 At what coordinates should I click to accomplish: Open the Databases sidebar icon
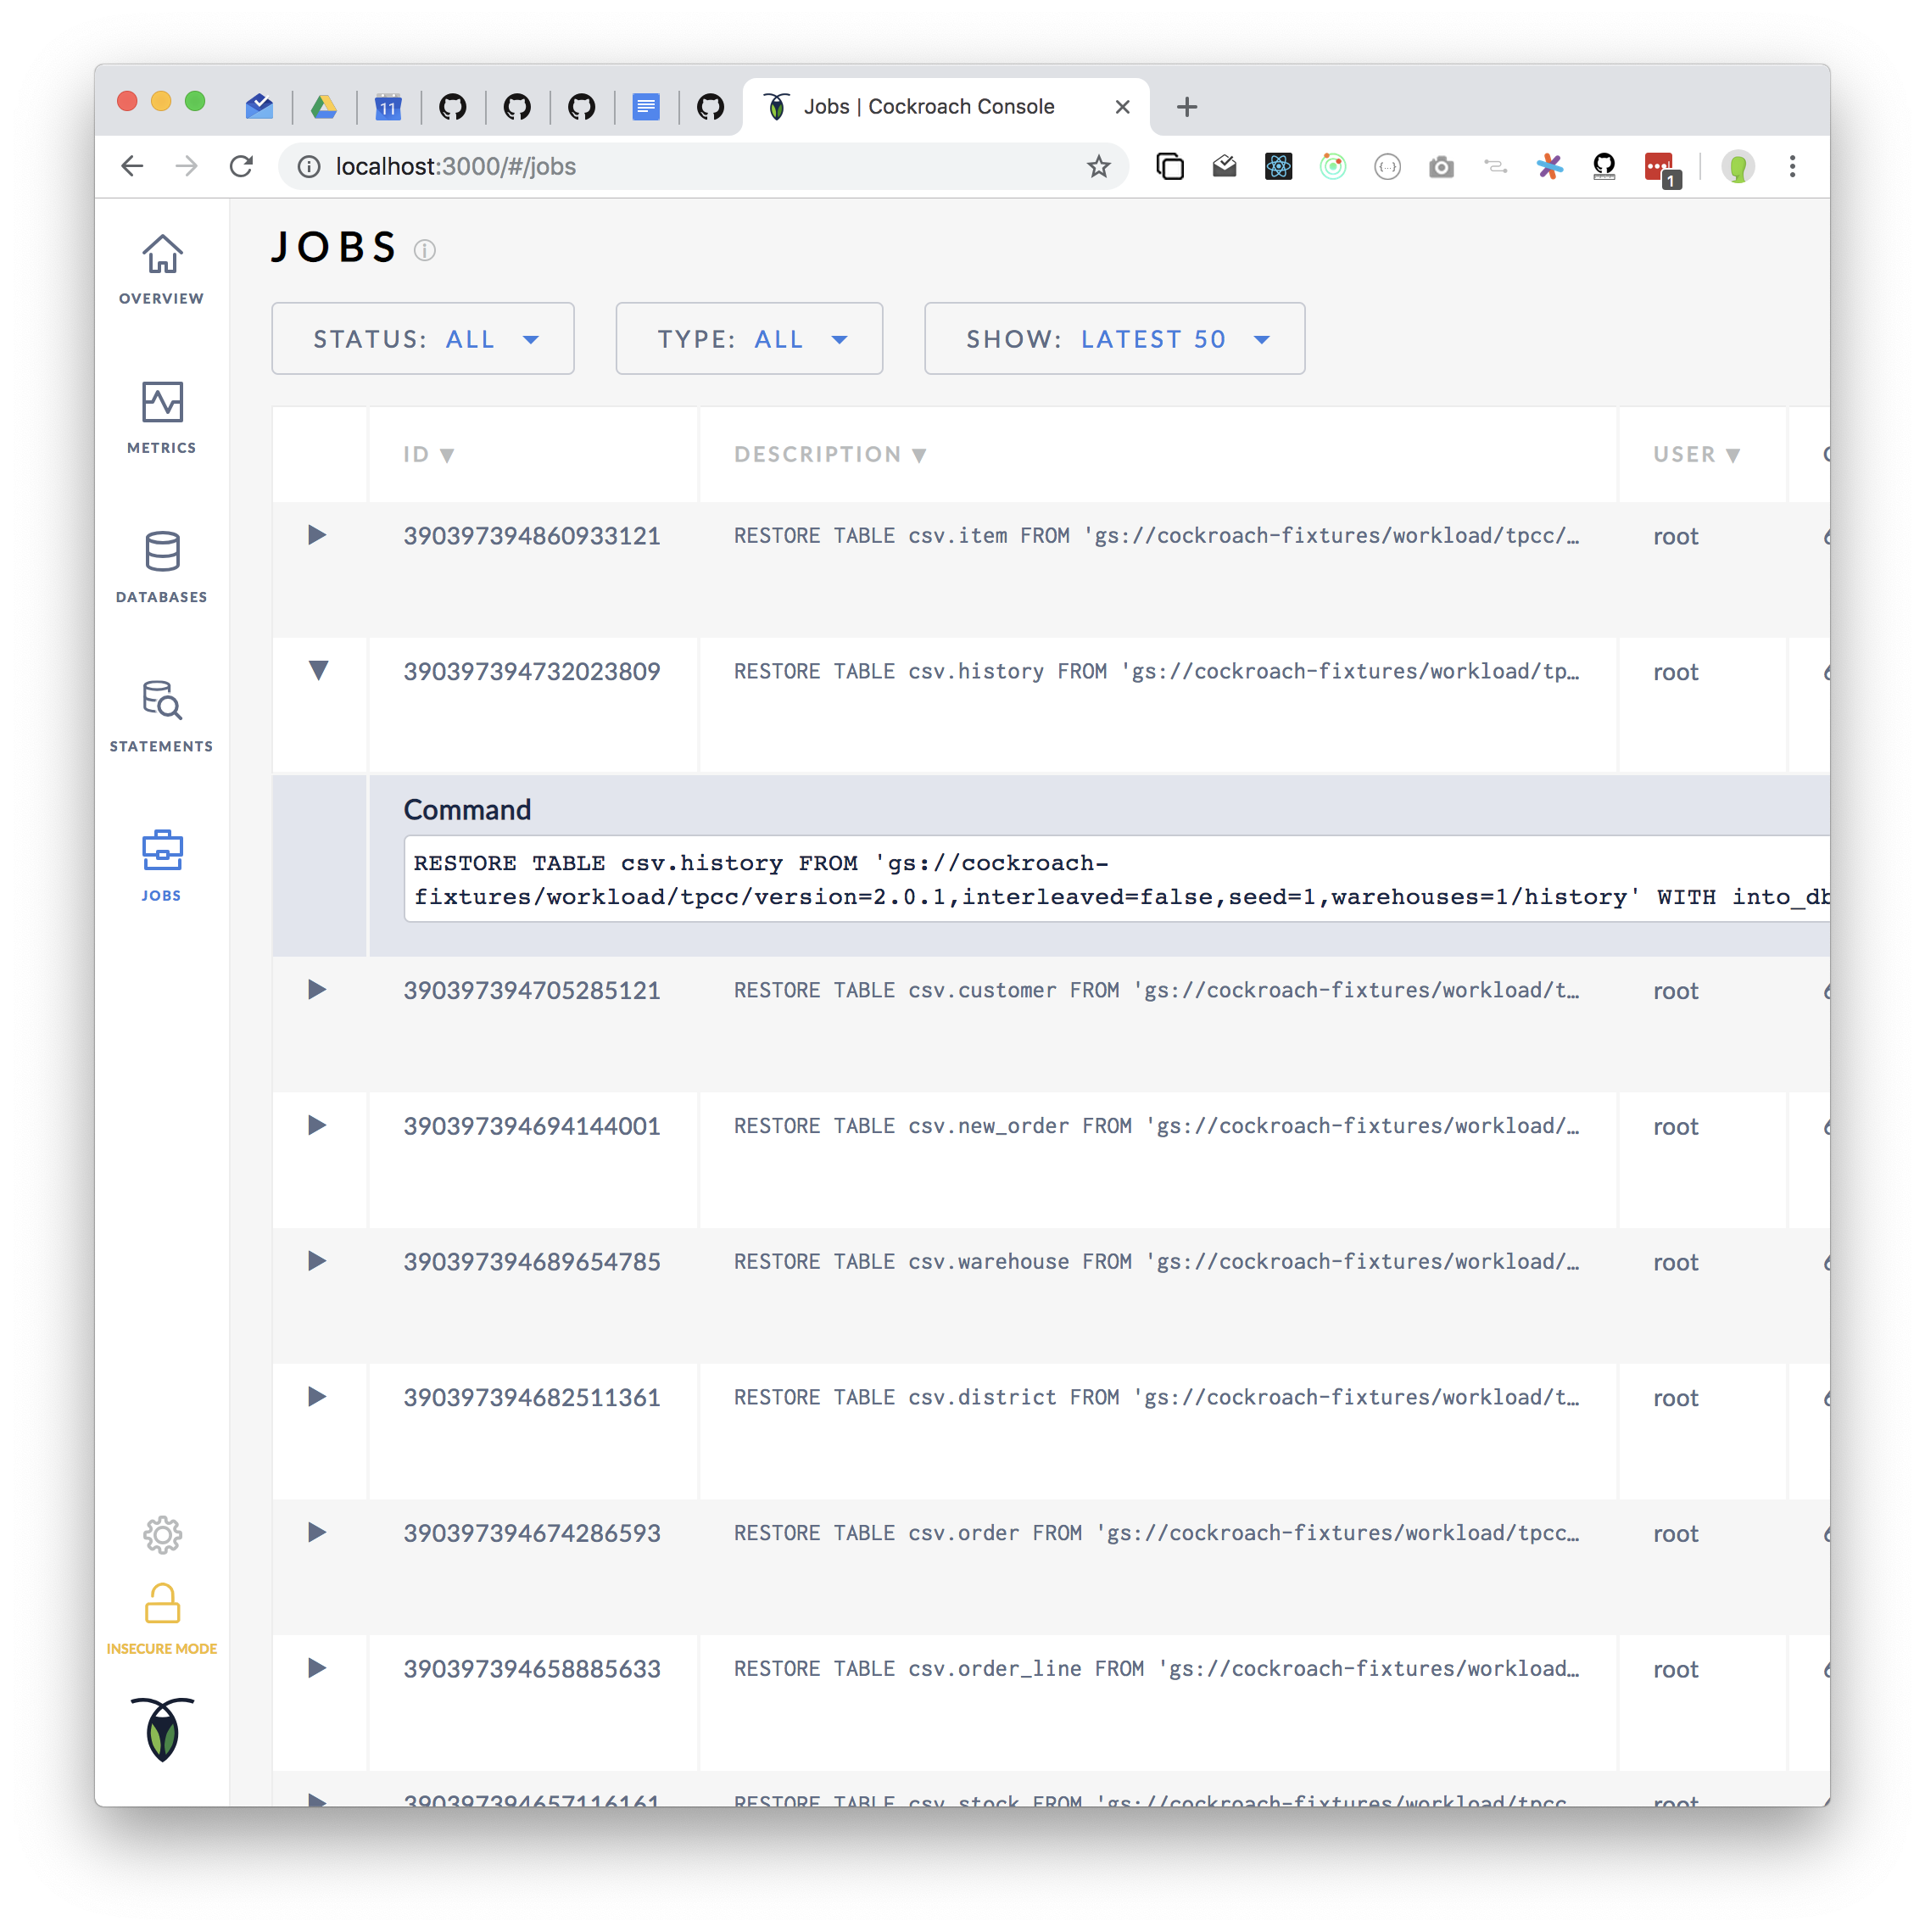pyautogui.click(x=162, y=553)
